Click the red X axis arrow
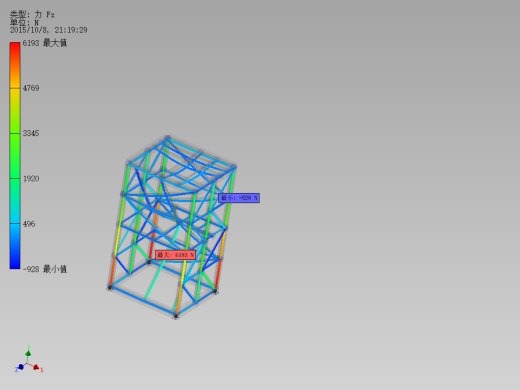Screen dimensions: 520x390 click(x=36, y=367)
